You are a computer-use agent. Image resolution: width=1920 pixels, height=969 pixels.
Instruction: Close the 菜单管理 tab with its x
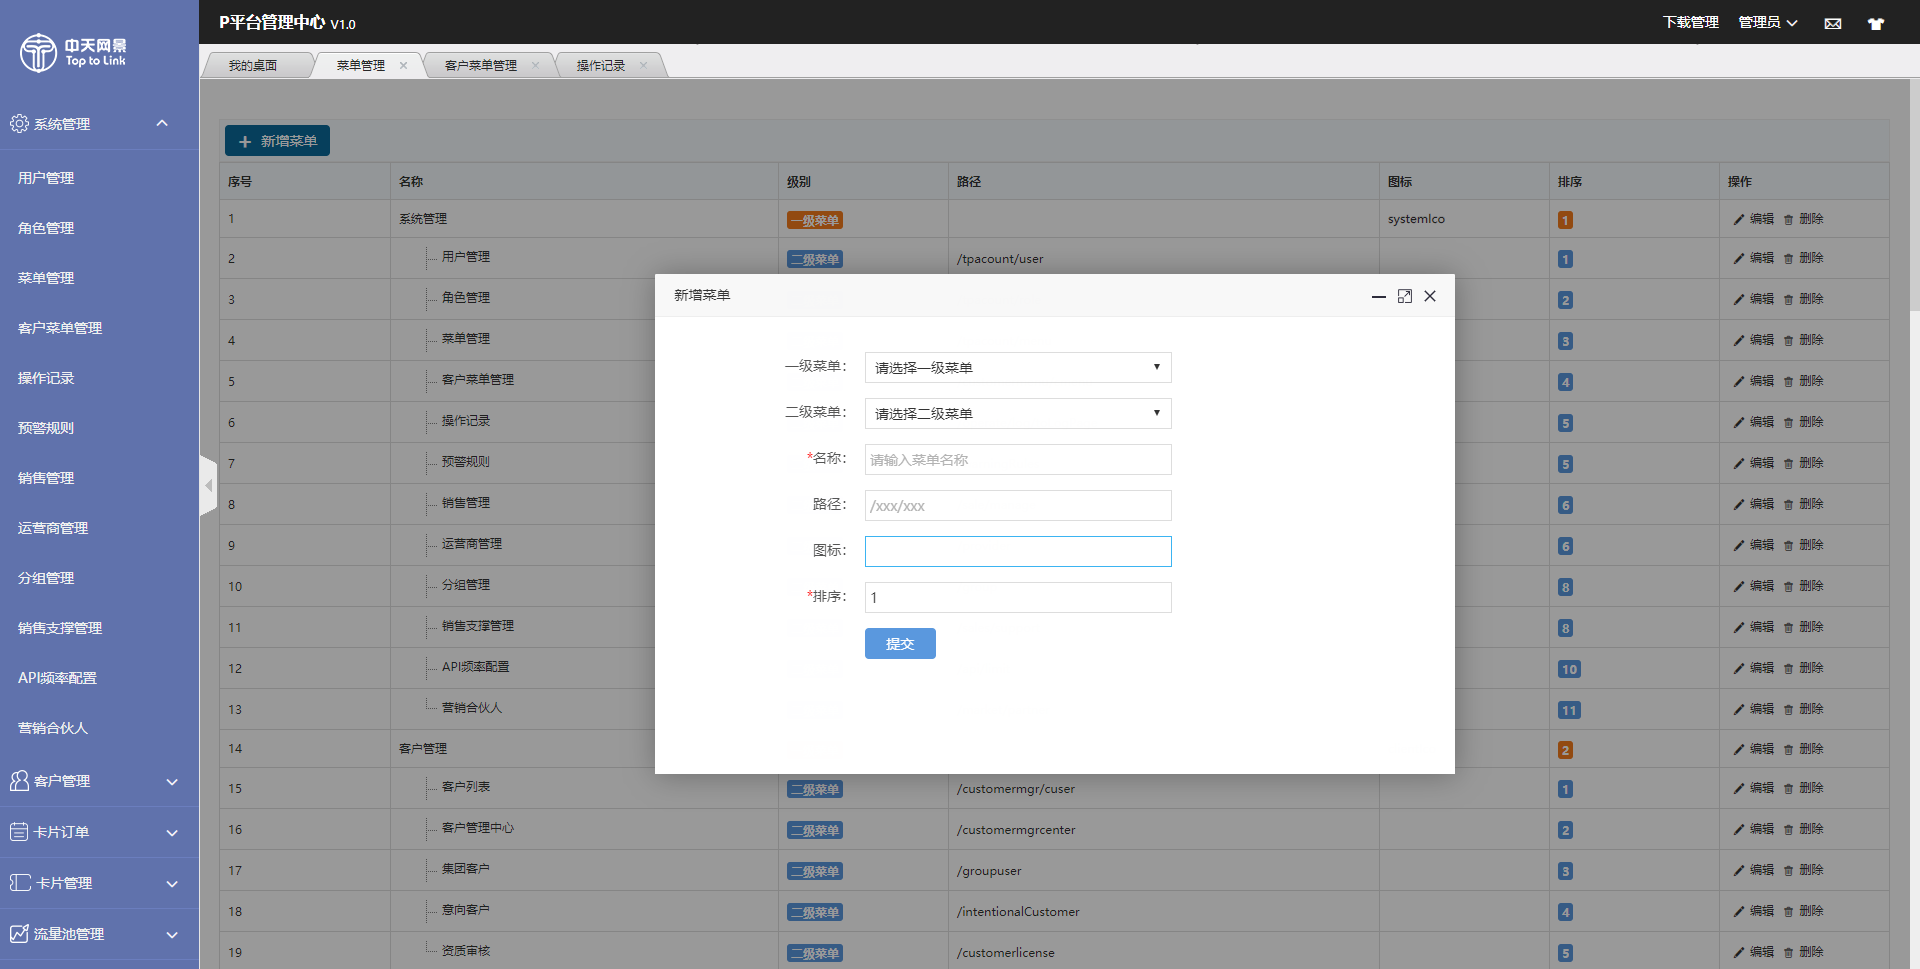click(x=404, y=65)
